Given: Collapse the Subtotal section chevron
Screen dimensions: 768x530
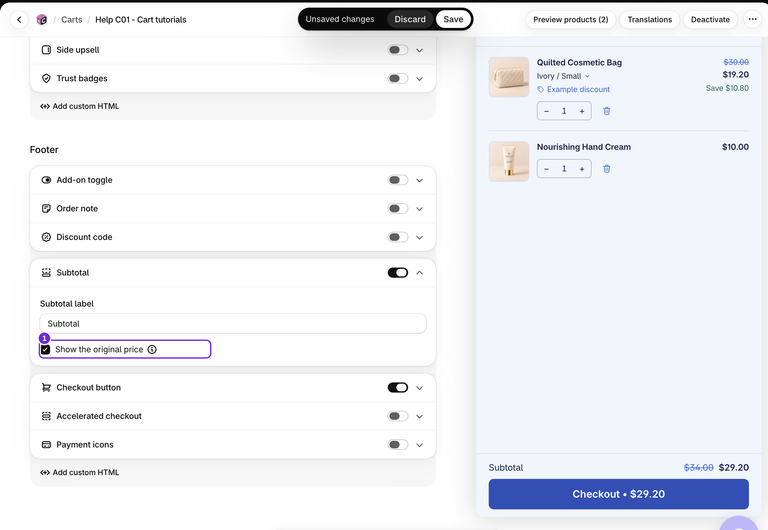Looking at the screenshot, I should tap(420, 273).
